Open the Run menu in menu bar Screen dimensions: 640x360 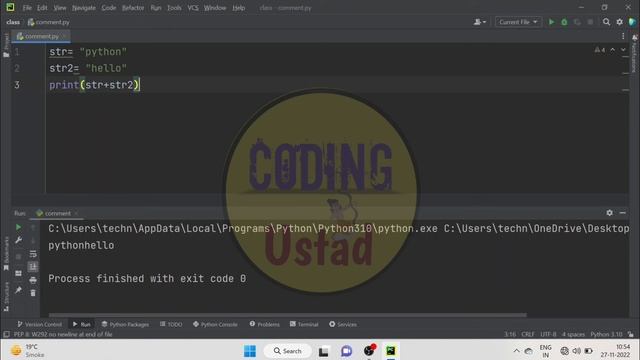point(156,8)
